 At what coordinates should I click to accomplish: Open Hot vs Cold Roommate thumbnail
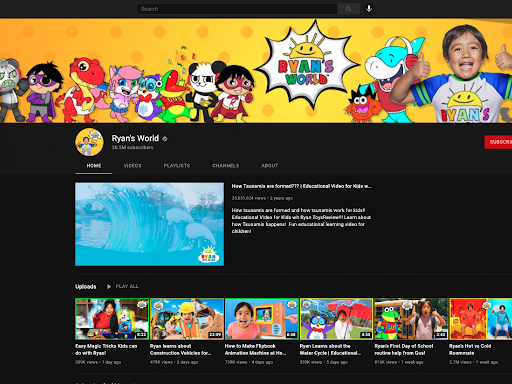pyautogui.click(x=481, y=319)
